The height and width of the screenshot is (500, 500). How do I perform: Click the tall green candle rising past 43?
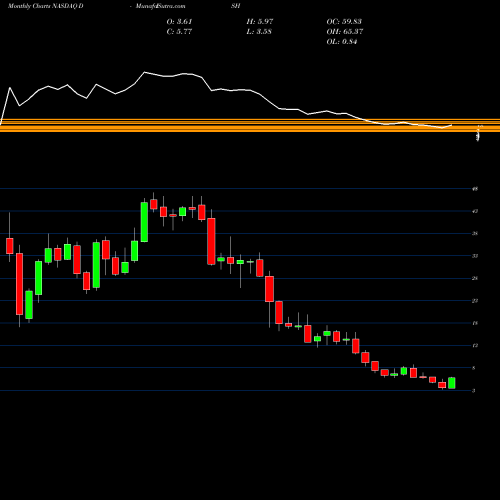pyautogui.click(x=144, y=222)
